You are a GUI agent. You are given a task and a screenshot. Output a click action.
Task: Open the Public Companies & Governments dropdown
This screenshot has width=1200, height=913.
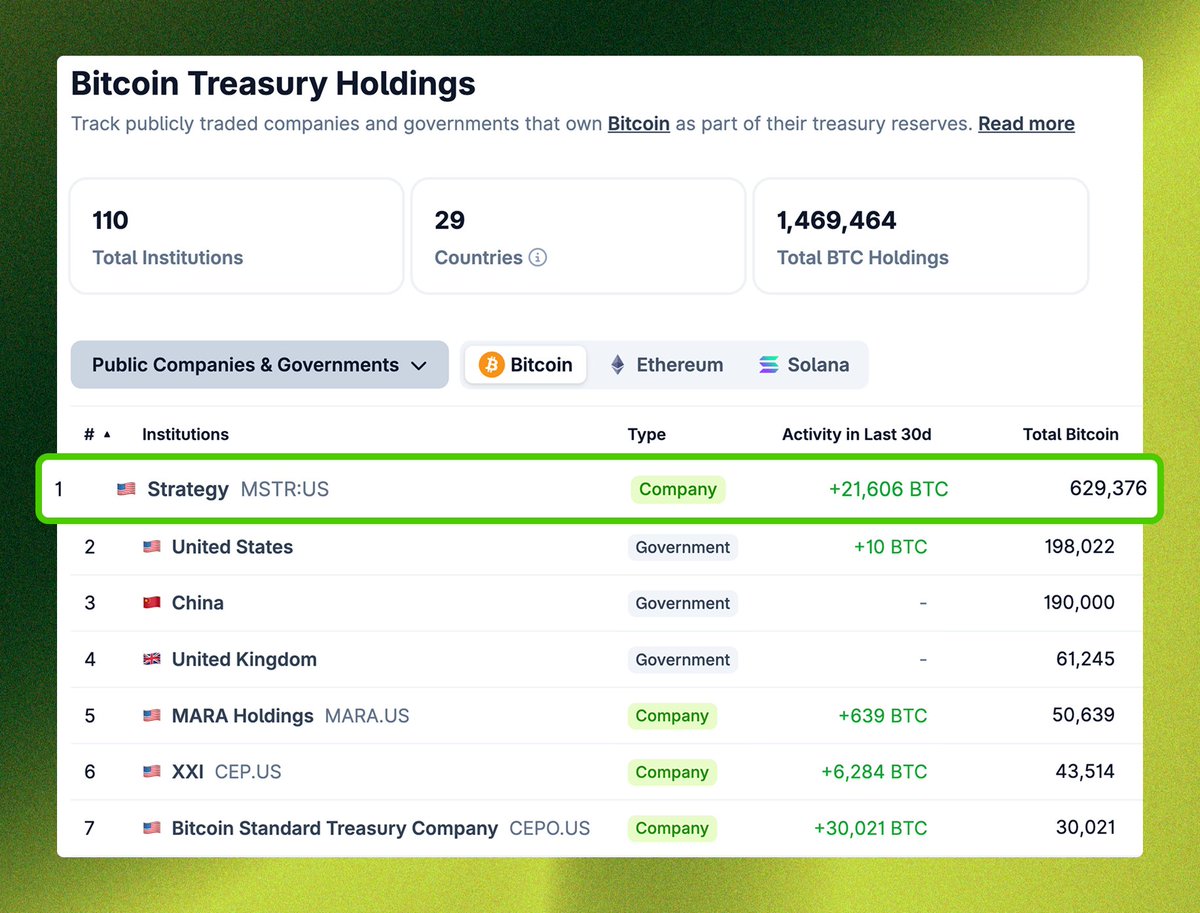(259, 365)
